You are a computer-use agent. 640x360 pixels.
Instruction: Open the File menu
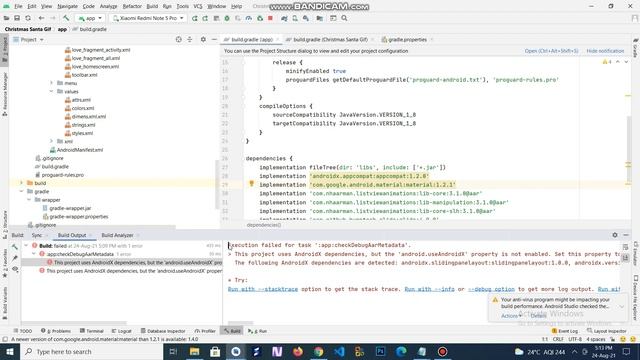pos(18,7)
